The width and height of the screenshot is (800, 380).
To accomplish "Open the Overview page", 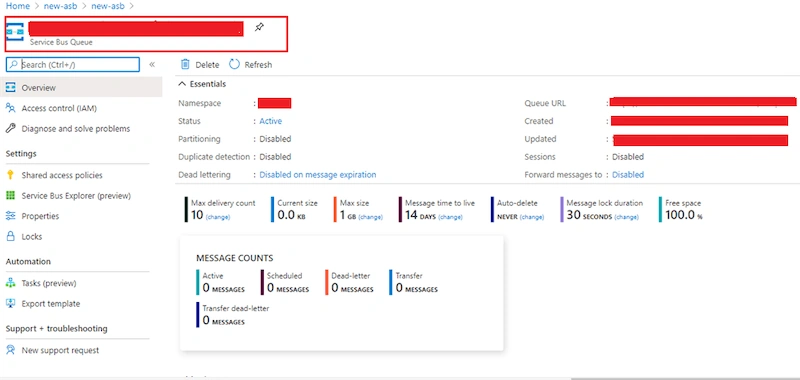I will pyautogui.click(x=81, y=88).
